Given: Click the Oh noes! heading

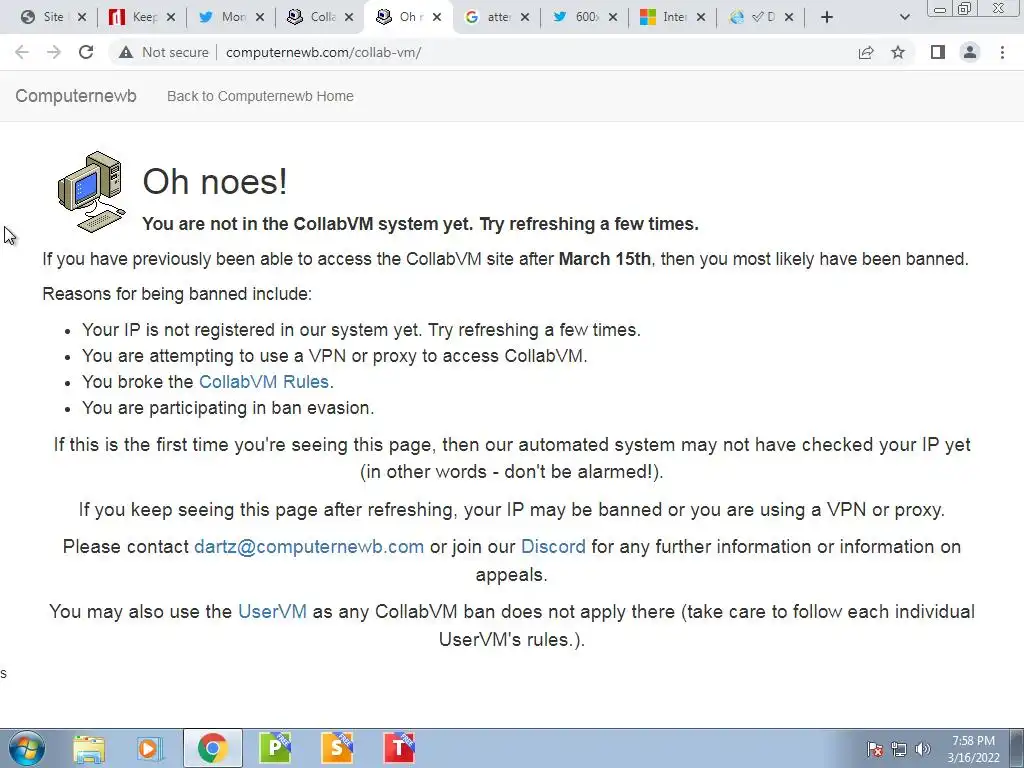Looking at the screenshot, I should coord(215,181).
